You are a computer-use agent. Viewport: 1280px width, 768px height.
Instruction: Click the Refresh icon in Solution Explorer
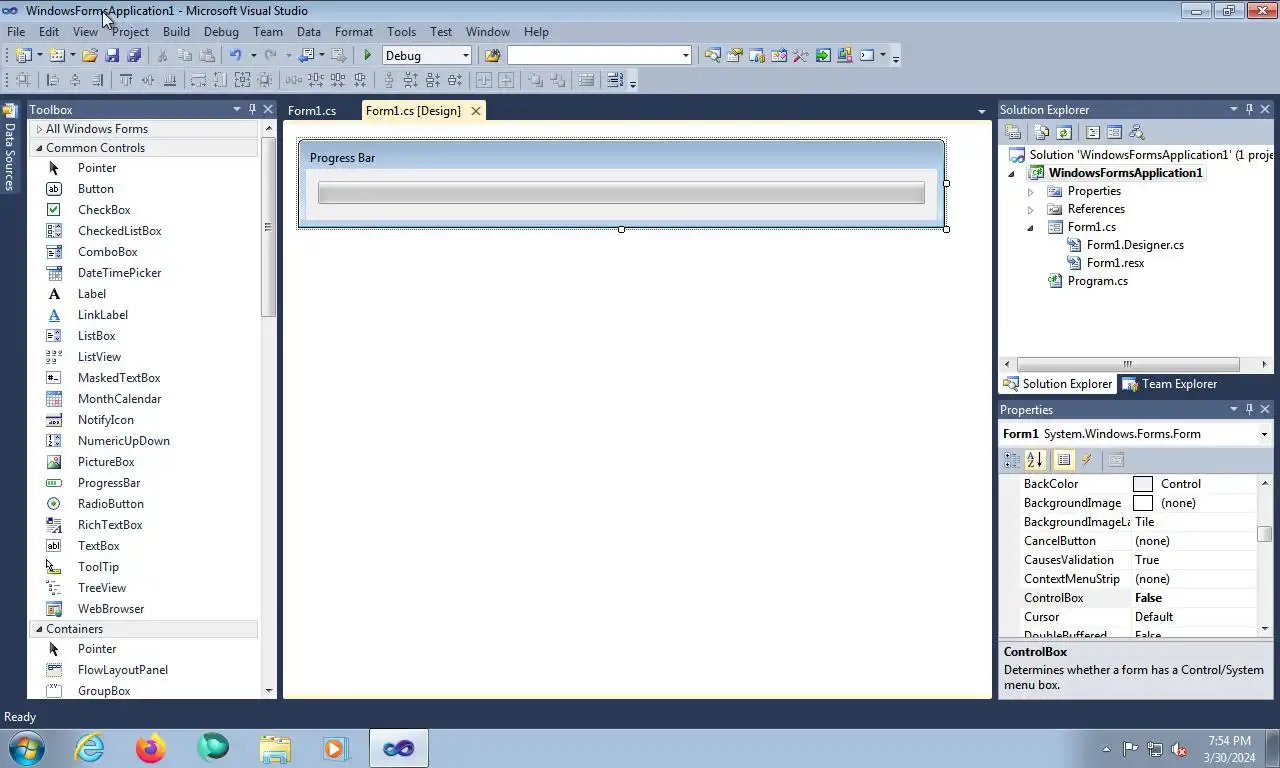click(1064, 132)
